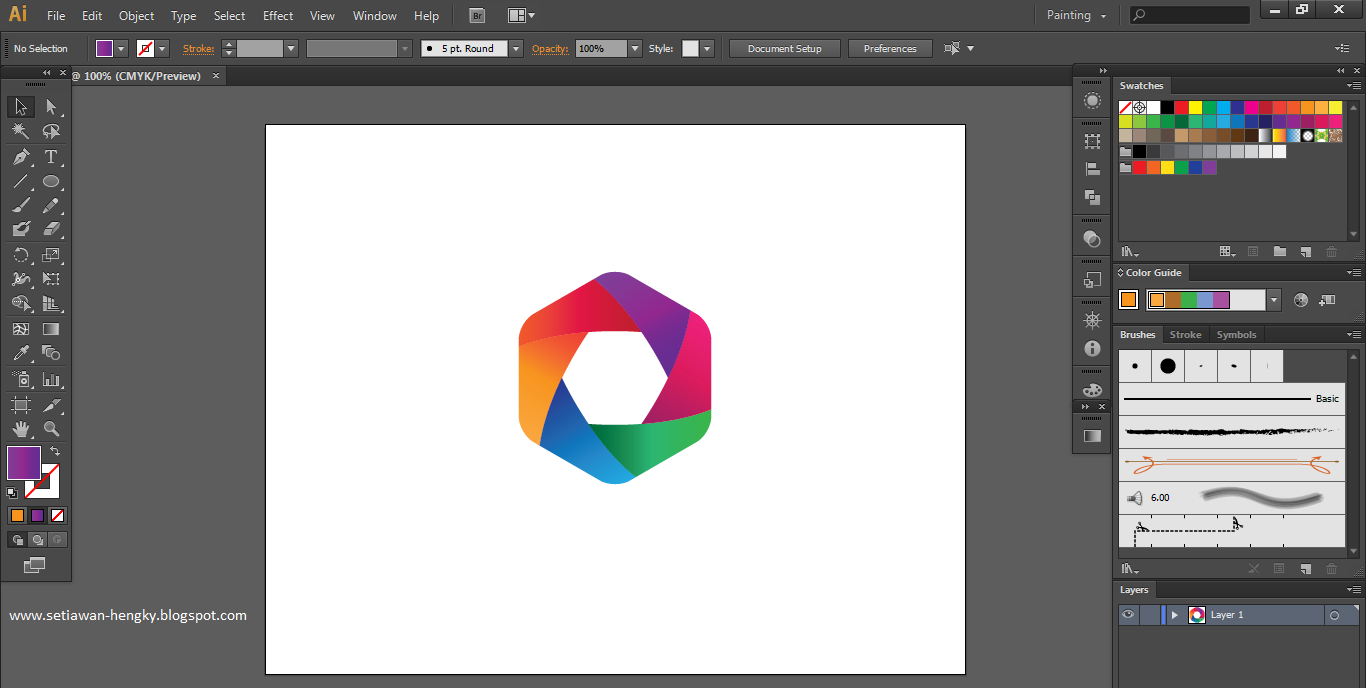Open the Painting workspace switcher
Image resolution: width=1366 pixels, height=688 pixels.
click(x=1076, y=16)
